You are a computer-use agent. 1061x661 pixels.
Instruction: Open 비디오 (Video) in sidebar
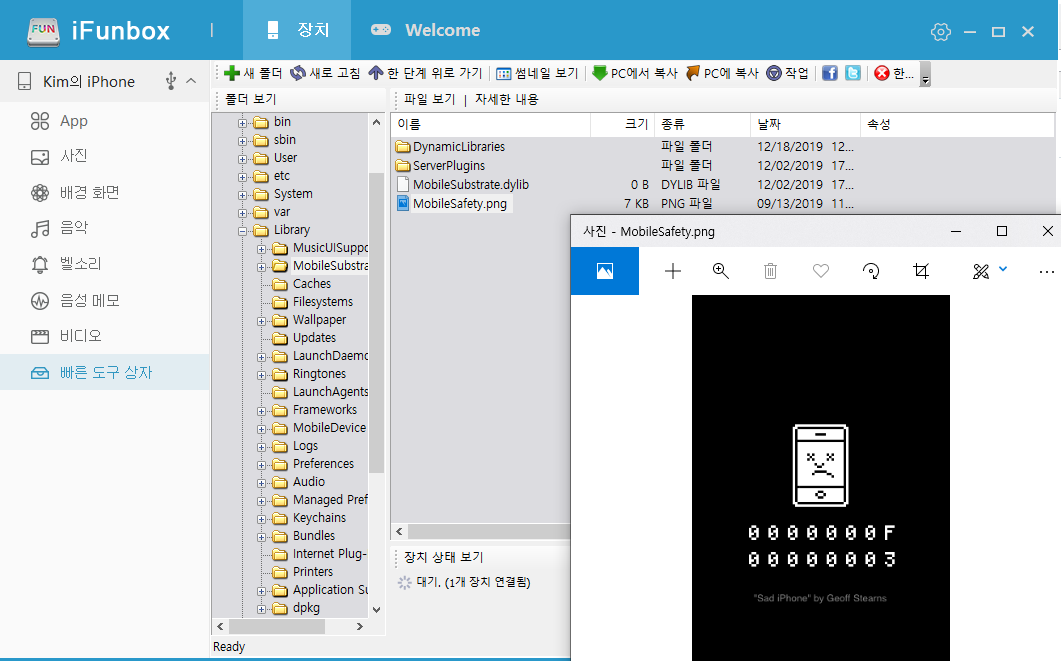[66, 336]
